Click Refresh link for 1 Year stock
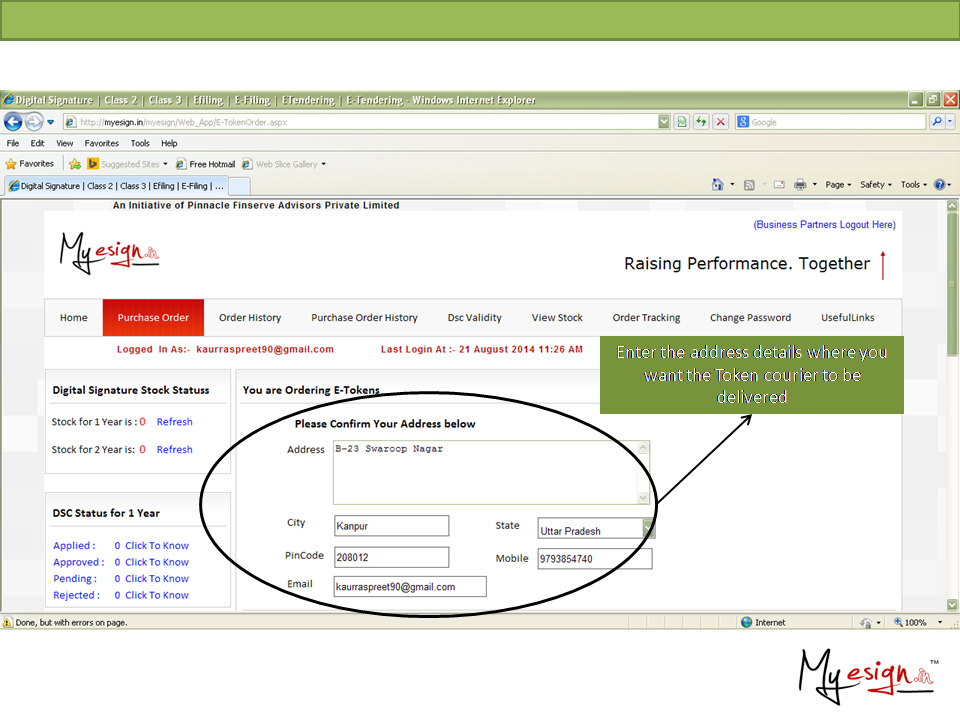This screenshot has height=720, width=960. [174, 422]
